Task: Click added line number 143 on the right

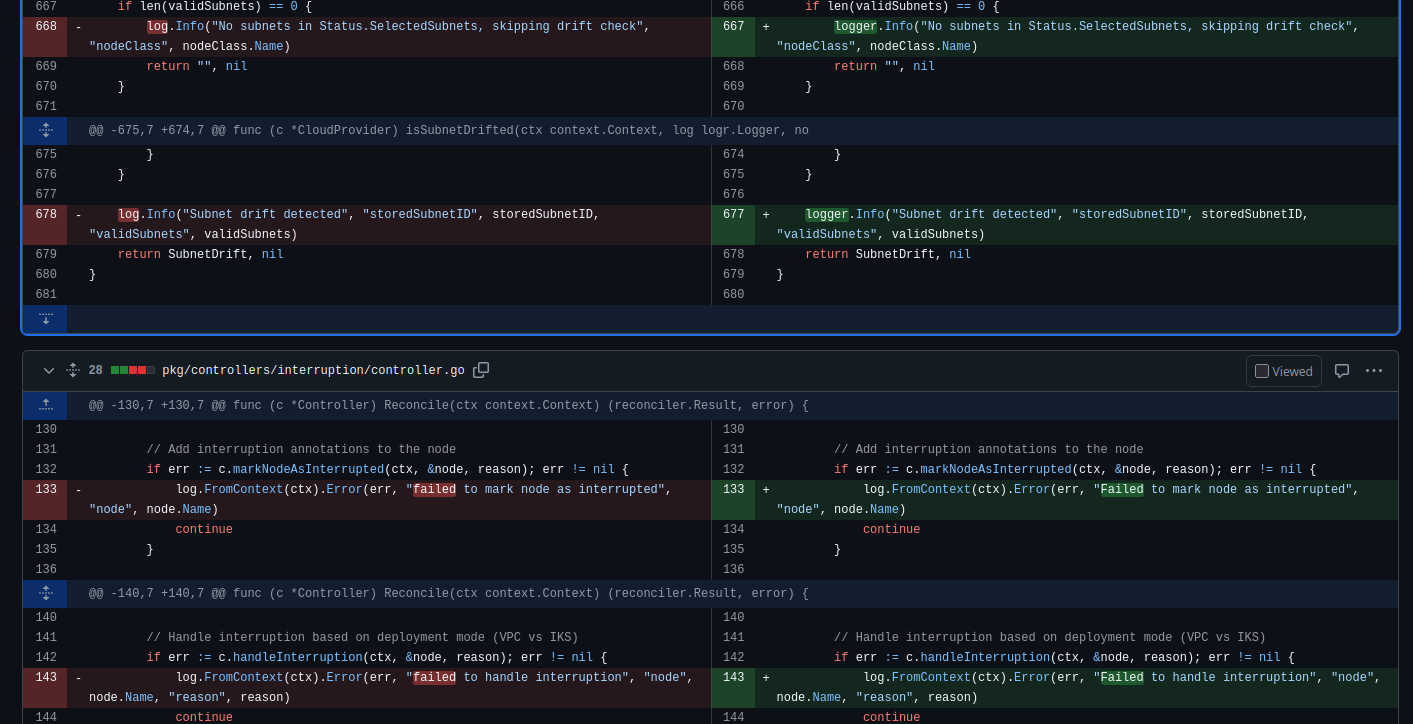Action: coord(733,678)
